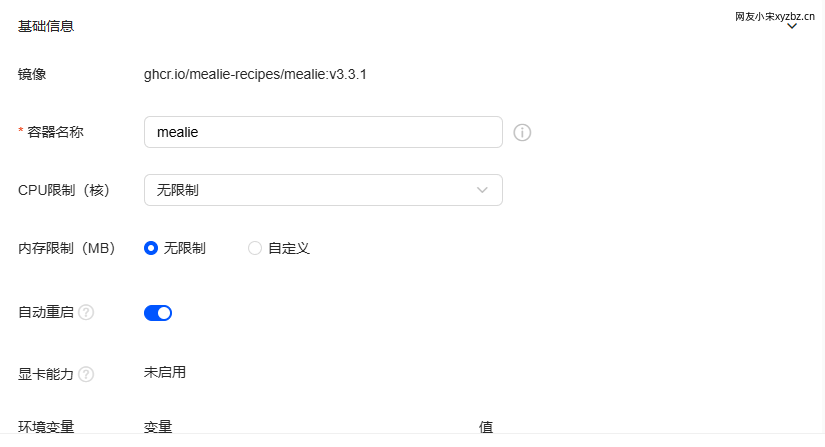Click the 变量 column header

(x=158, y=427)
